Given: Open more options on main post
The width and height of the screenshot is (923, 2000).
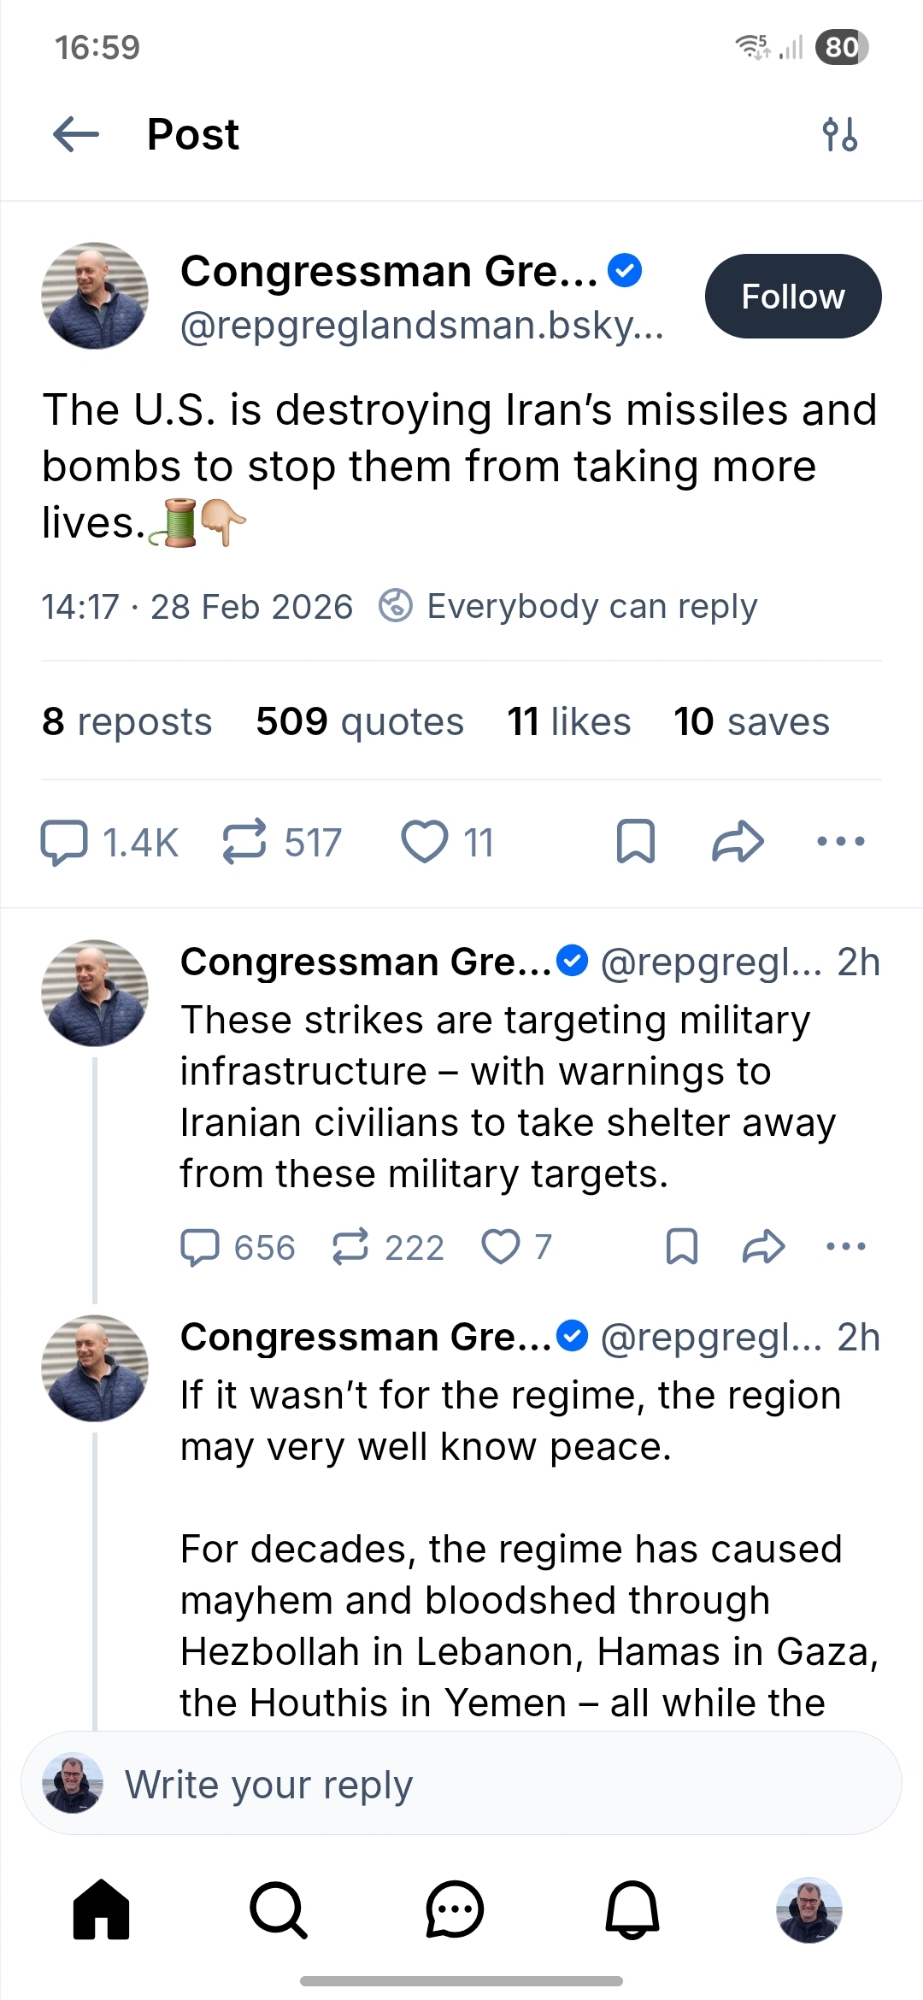Looking at the screenshot, I should 841,842.
